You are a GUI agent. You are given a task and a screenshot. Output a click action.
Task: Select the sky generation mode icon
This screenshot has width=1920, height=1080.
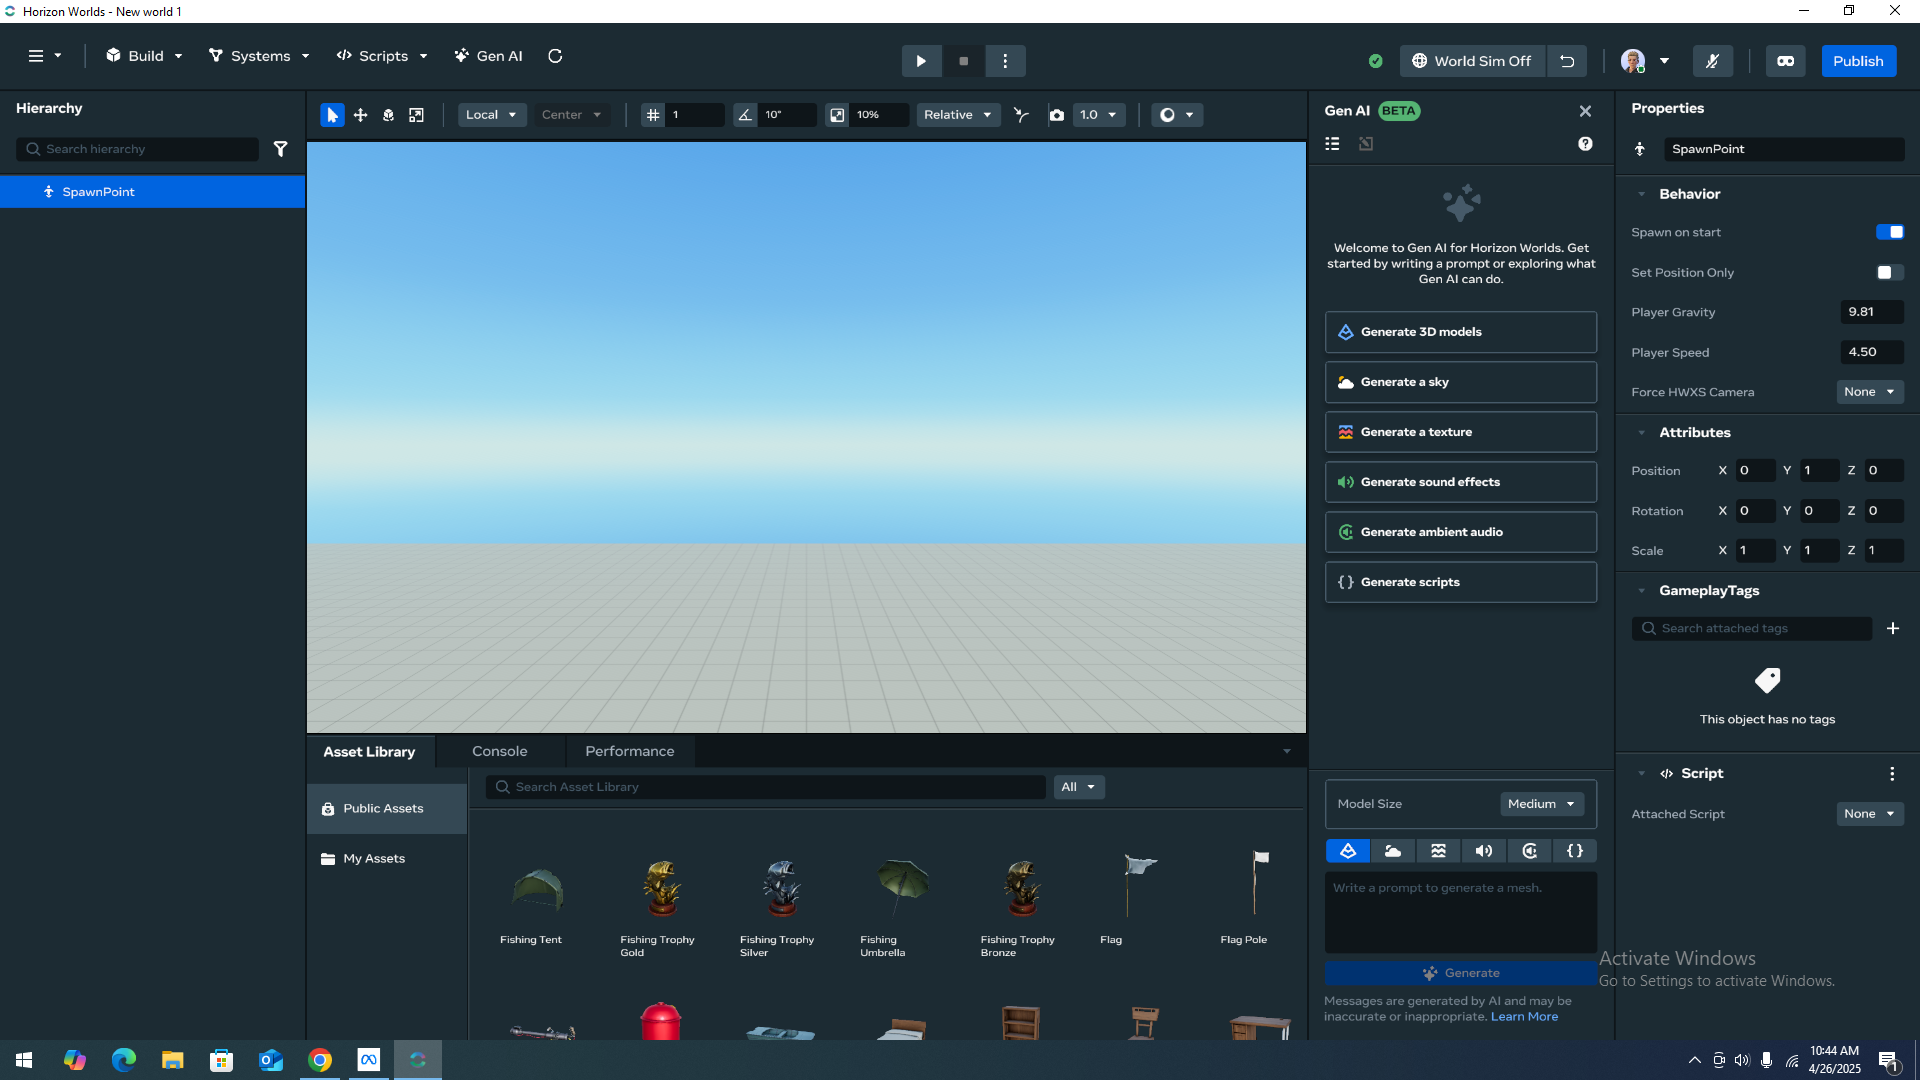[1393, 851]
